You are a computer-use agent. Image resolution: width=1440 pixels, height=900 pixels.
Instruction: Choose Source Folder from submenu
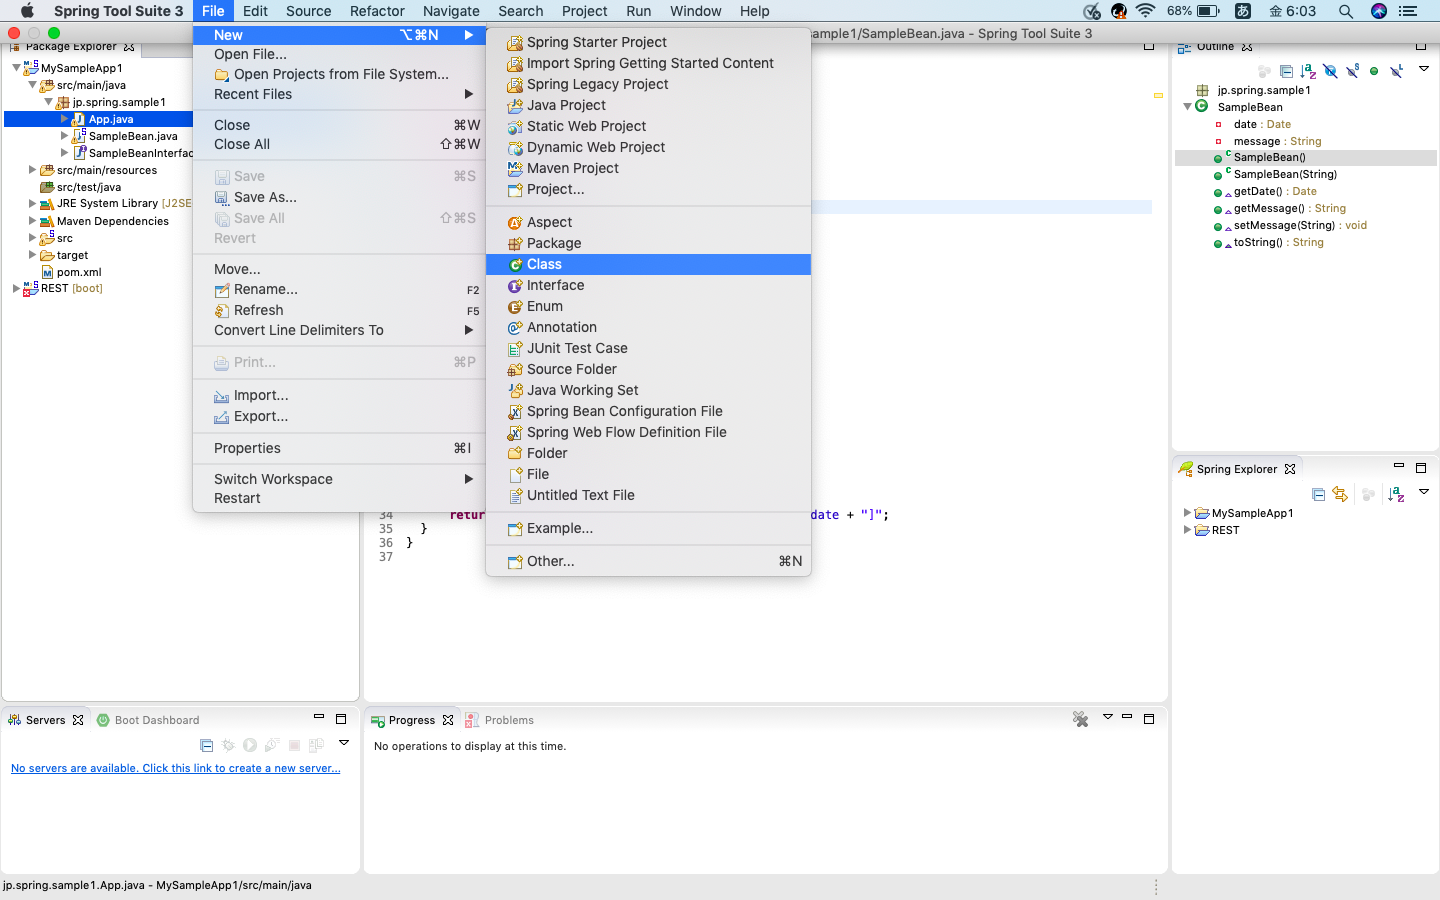point(648,369)
